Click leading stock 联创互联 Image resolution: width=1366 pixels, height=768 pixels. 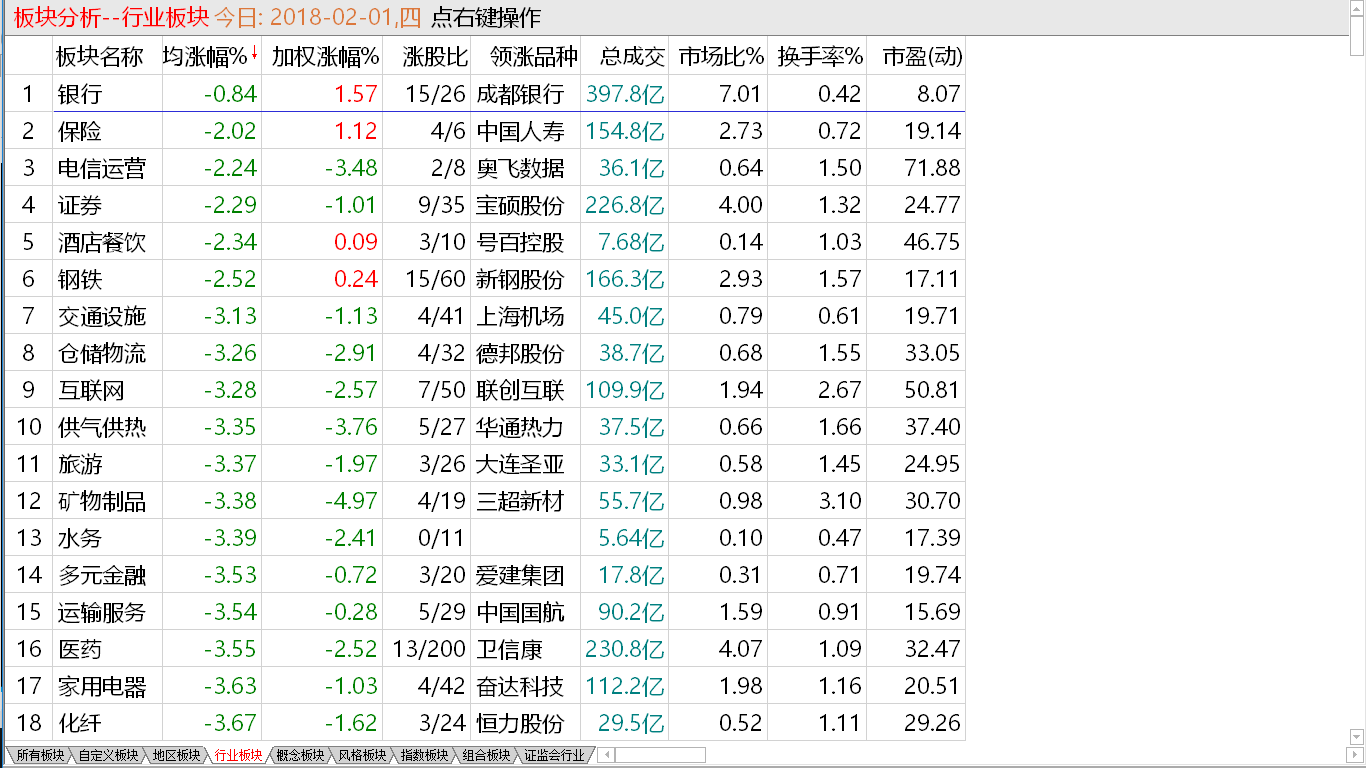point(520,390)
